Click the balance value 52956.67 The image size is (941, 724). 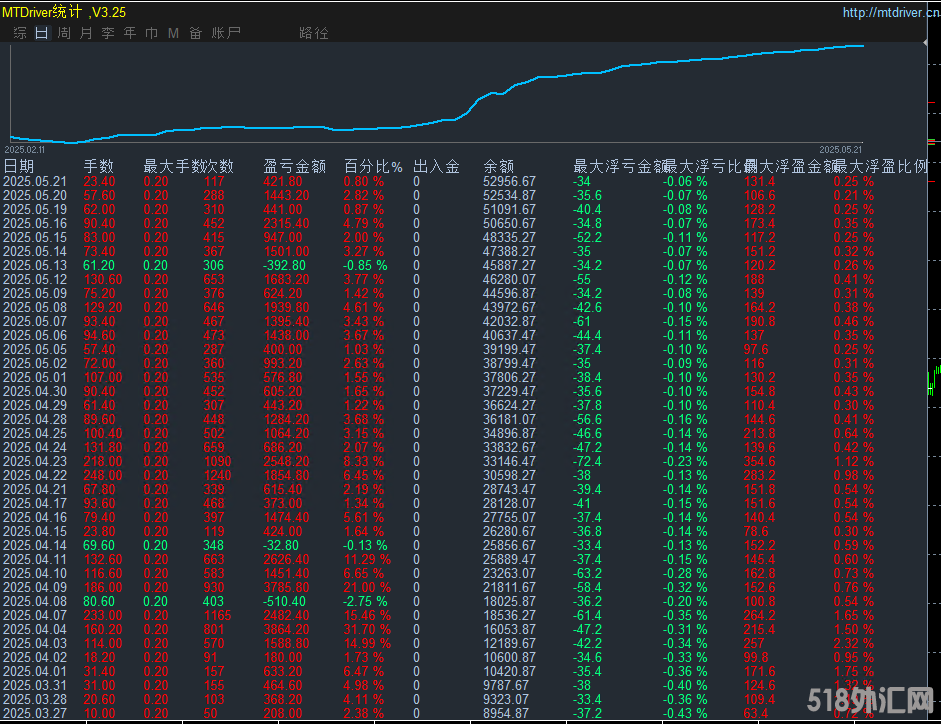tap(510, 181)
